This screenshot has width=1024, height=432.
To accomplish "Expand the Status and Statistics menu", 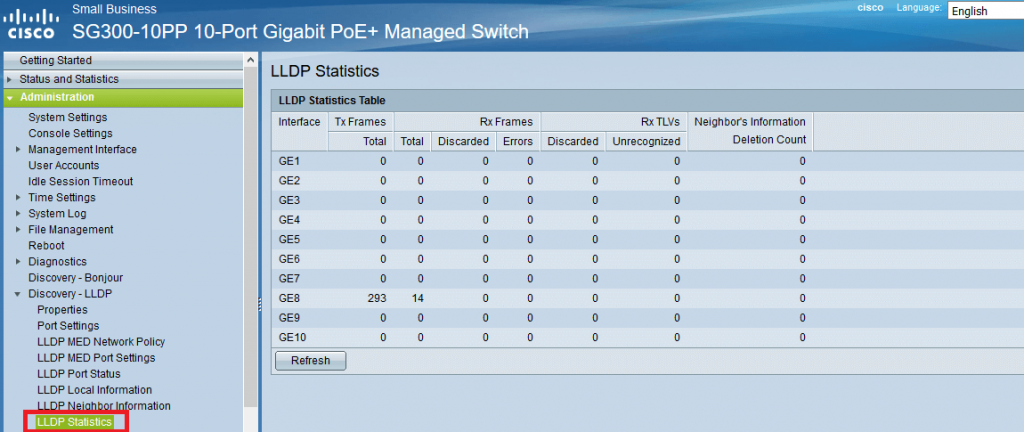I will tap(69, 79).
